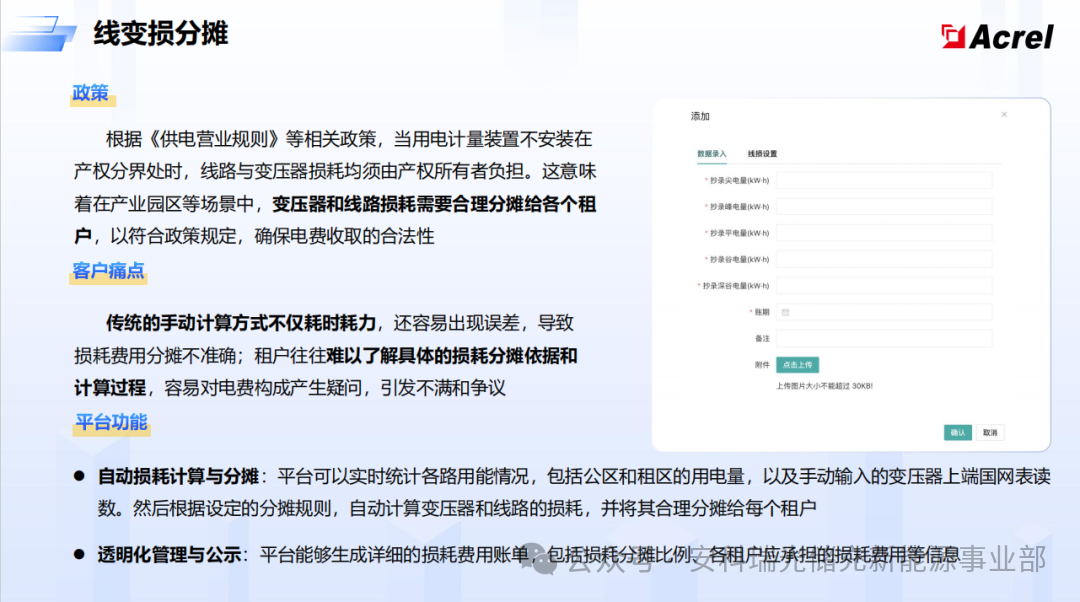Select the 线变损分摊 slide title
Image resolution: width=1080 pixels, height=602 pixels.
160,33
